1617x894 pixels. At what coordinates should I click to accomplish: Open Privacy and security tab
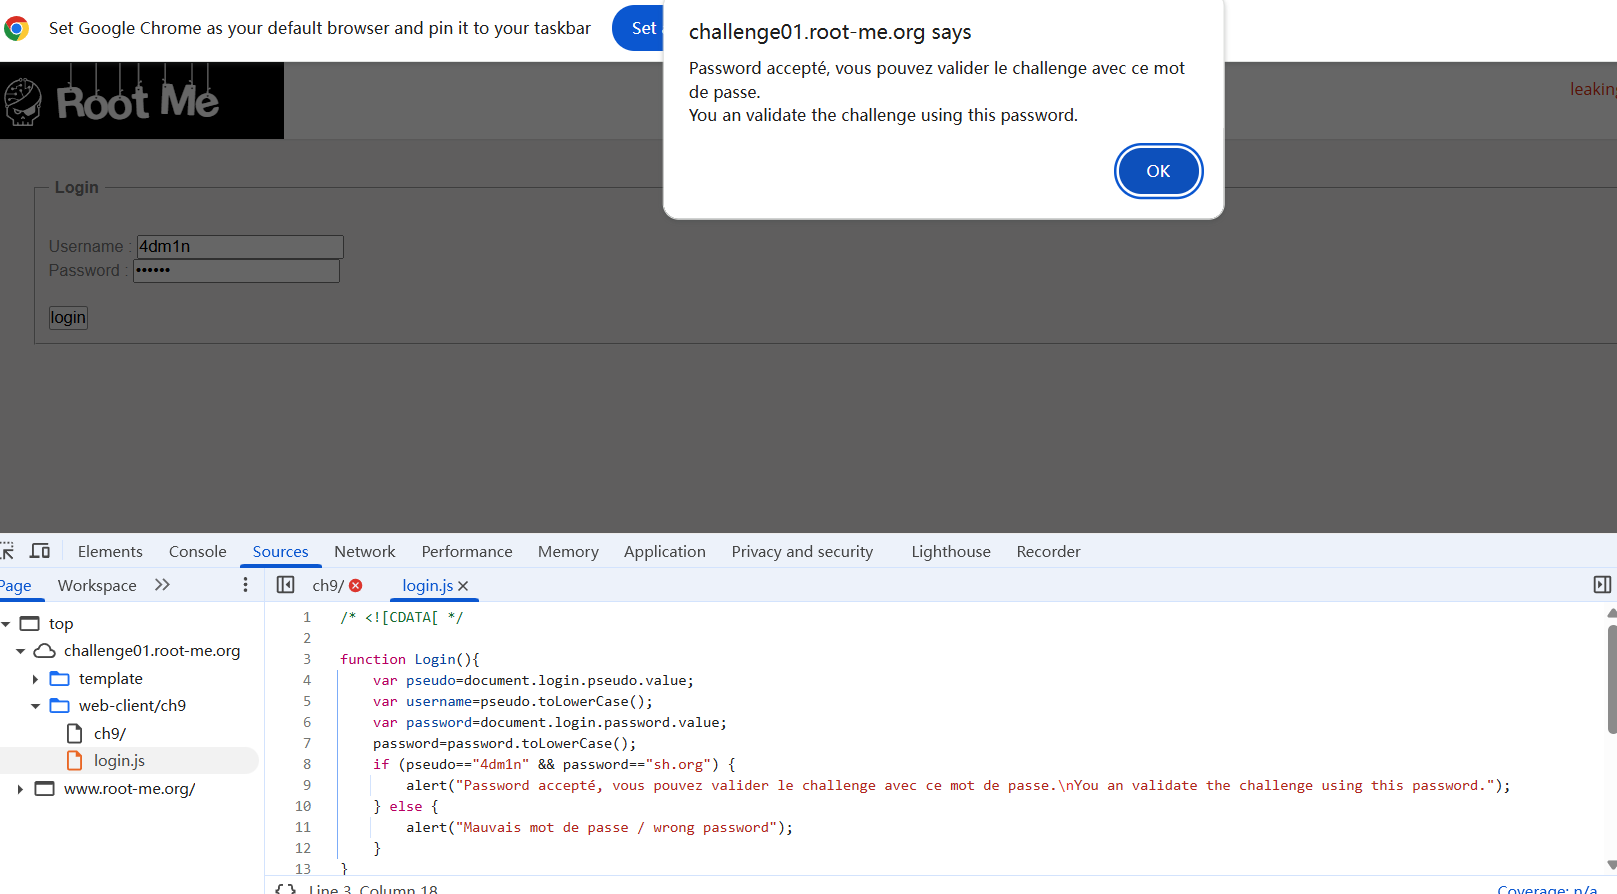click(x=802, y=551)
